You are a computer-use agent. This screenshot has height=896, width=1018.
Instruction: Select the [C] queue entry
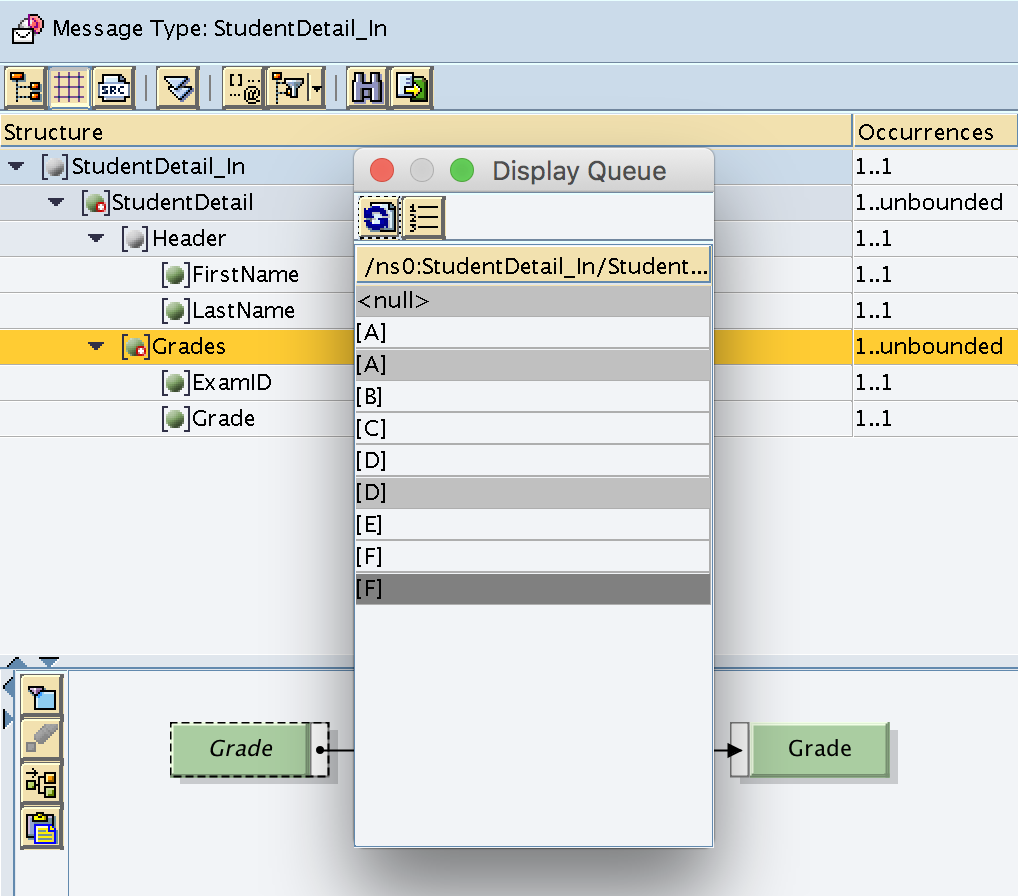coord(533,429)
